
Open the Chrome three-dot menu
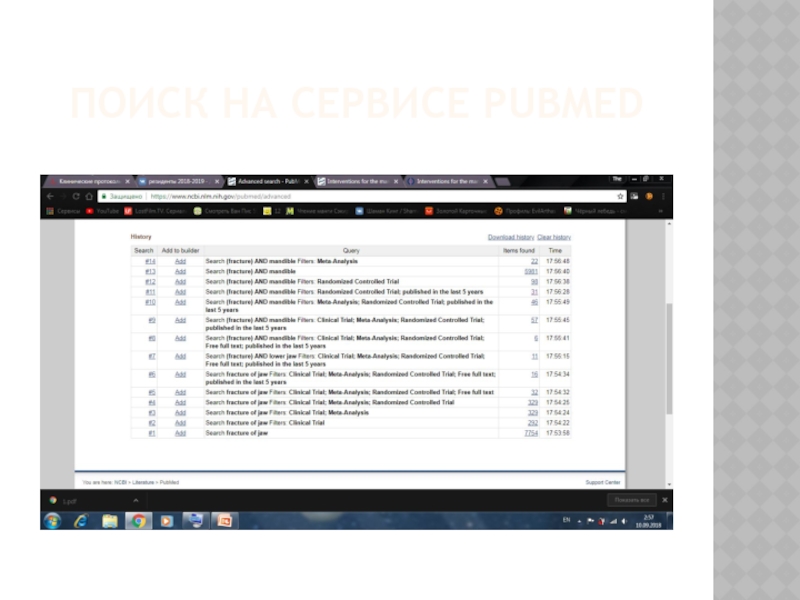pos(663,196)
